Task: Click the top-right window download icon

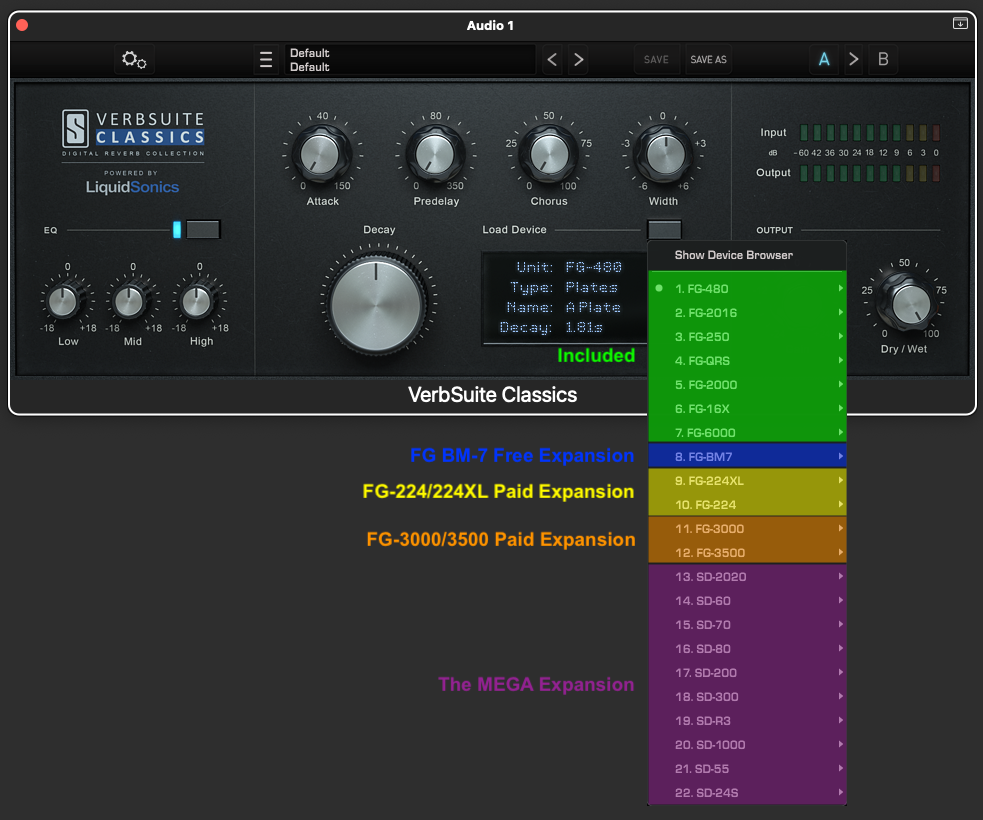Action: point(960,24)
